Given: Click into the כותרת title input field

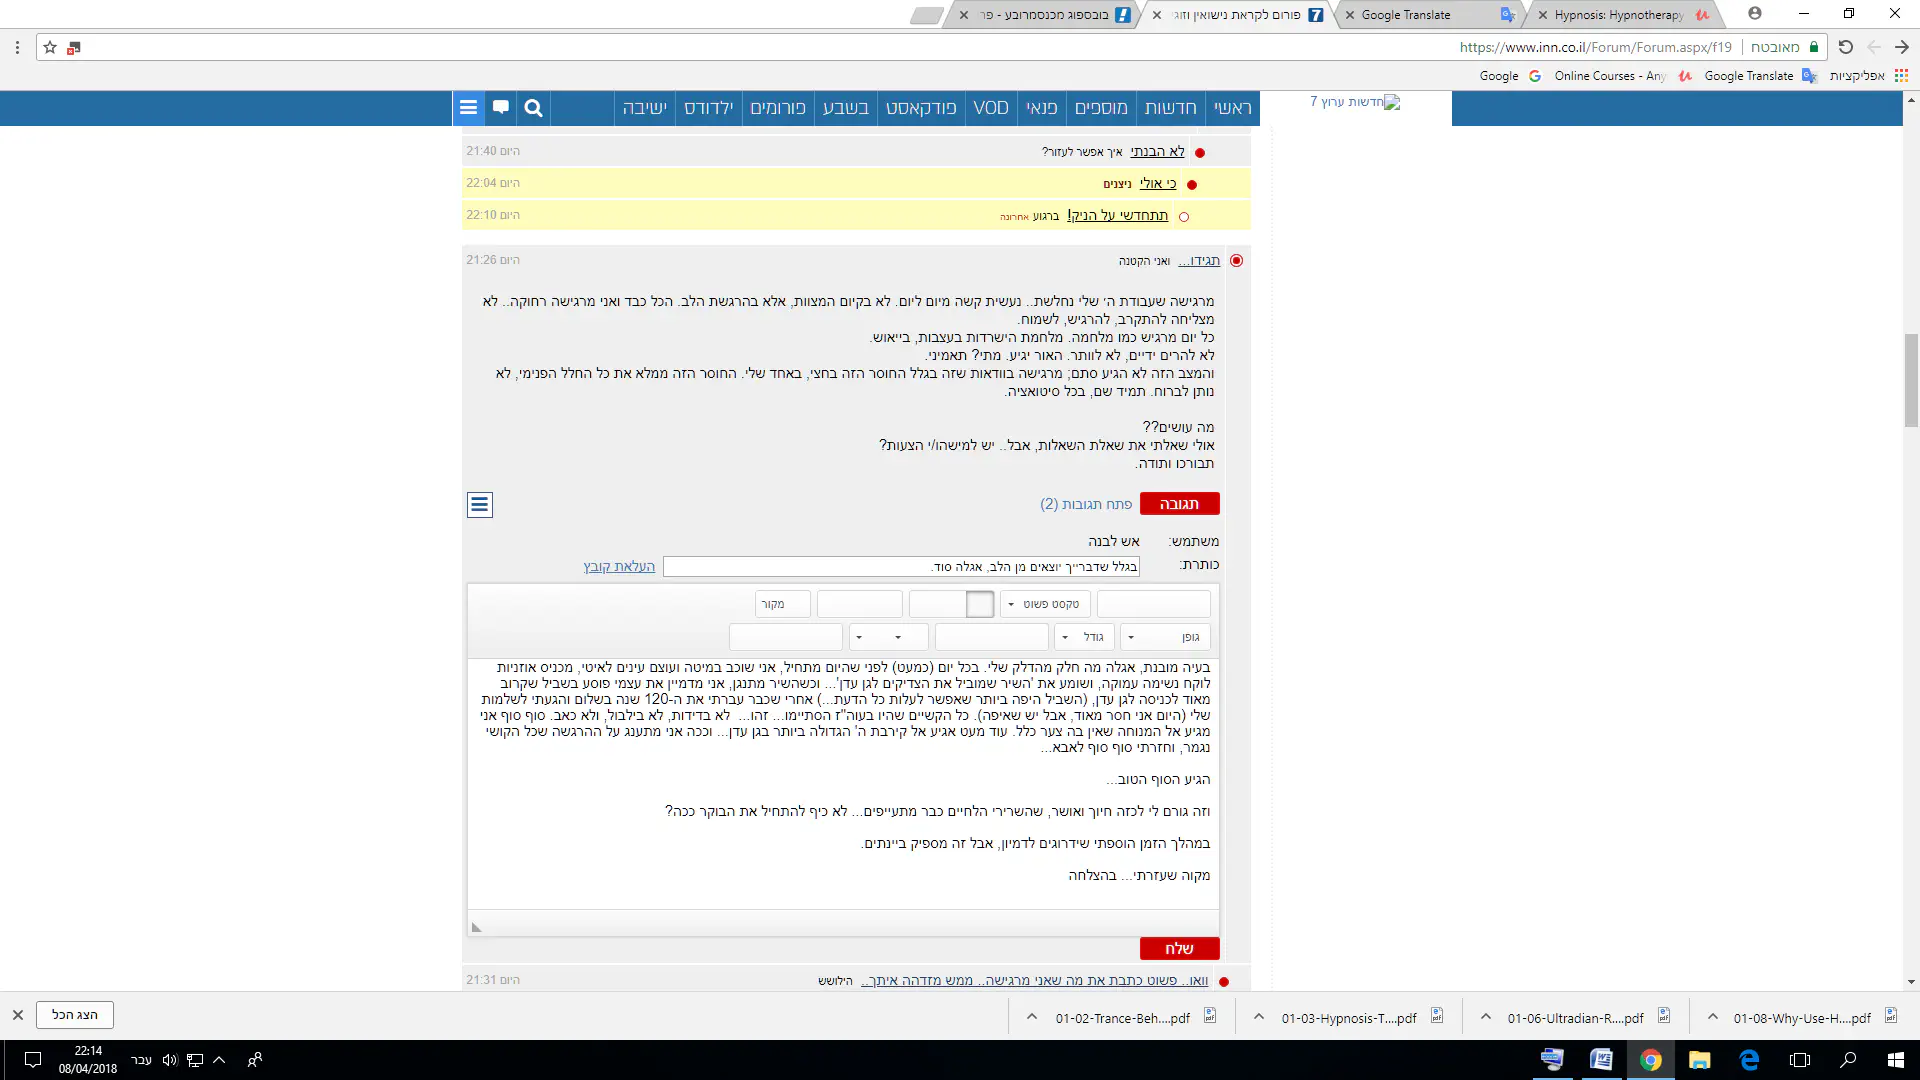Looking at the screenshot, I should [x=900, y=567].
